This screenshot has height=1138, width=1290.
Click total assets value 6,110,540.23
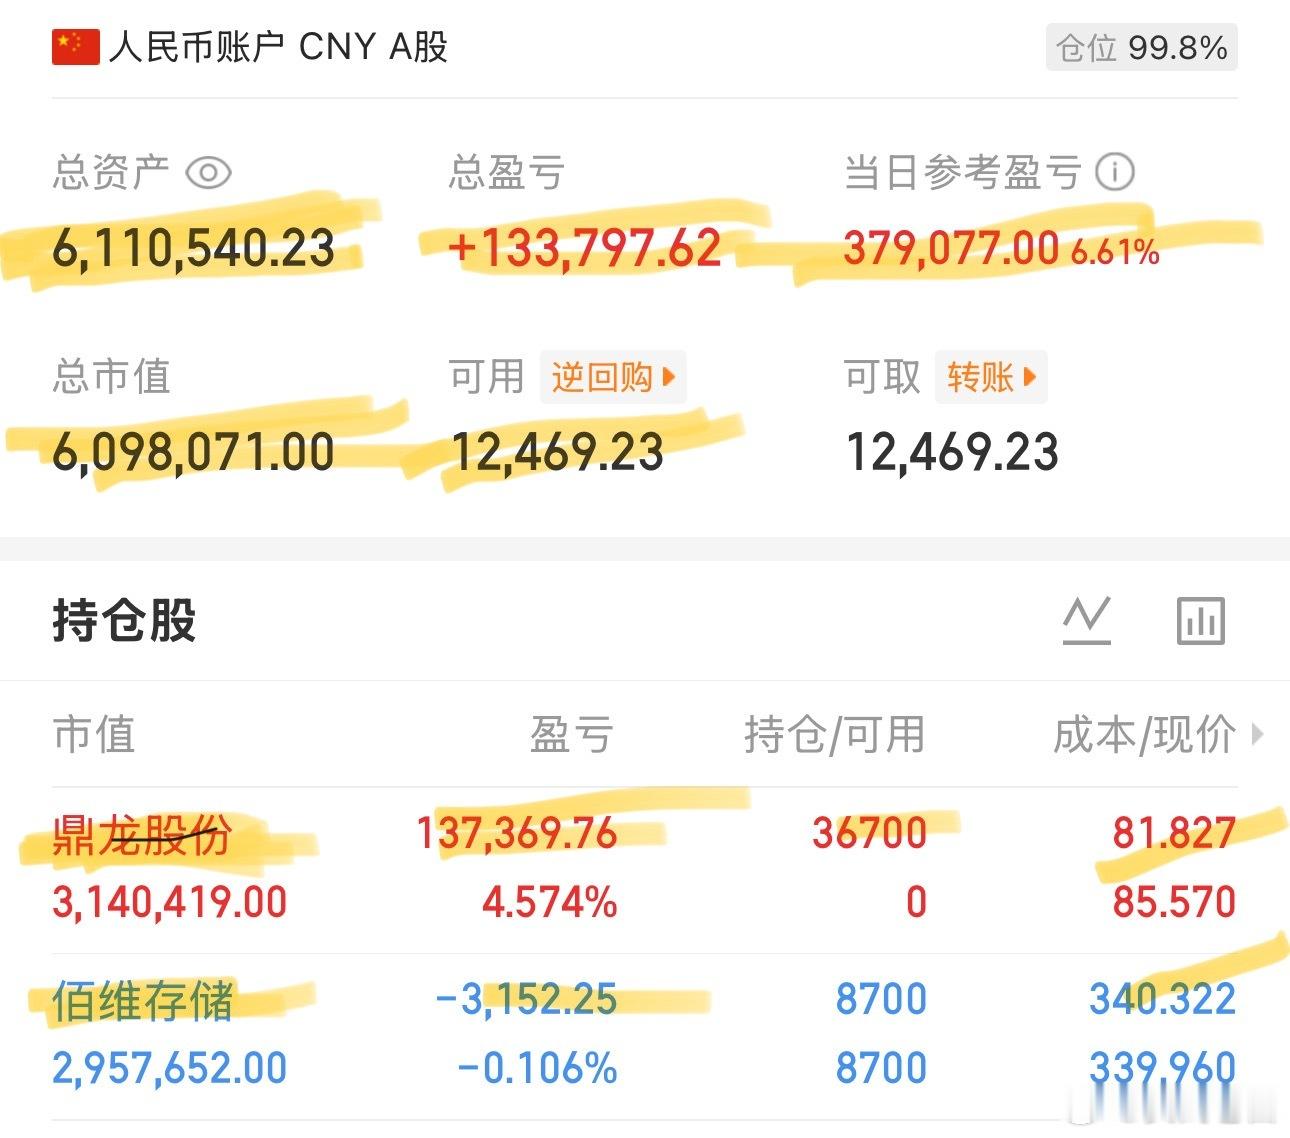point(194,249)
